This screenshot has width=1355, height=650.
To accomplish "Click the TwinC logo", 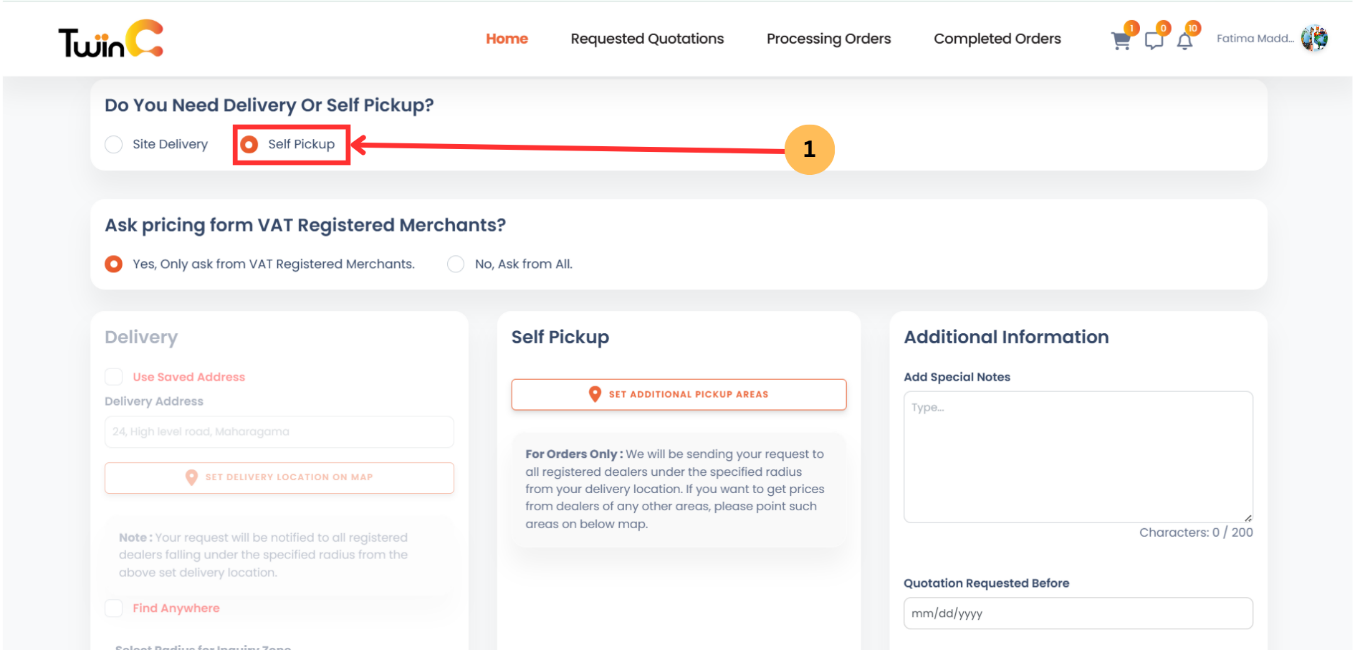I will coord(109,38).
